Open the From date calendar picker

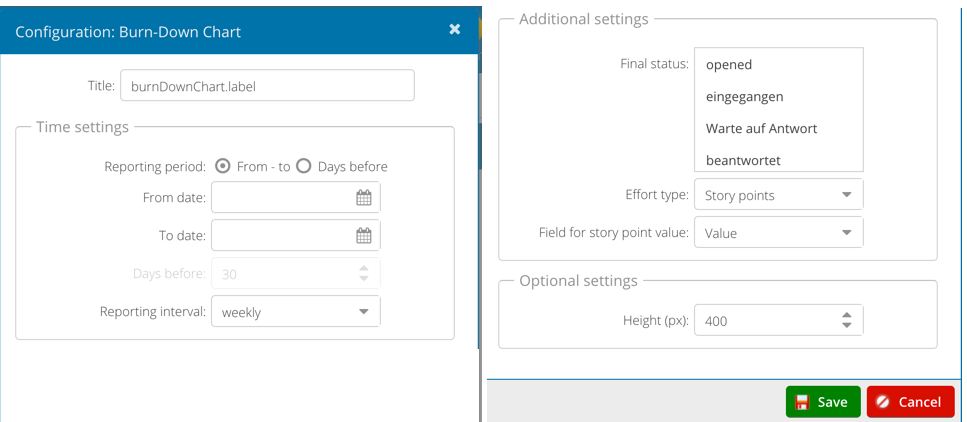tap(364, 198)
